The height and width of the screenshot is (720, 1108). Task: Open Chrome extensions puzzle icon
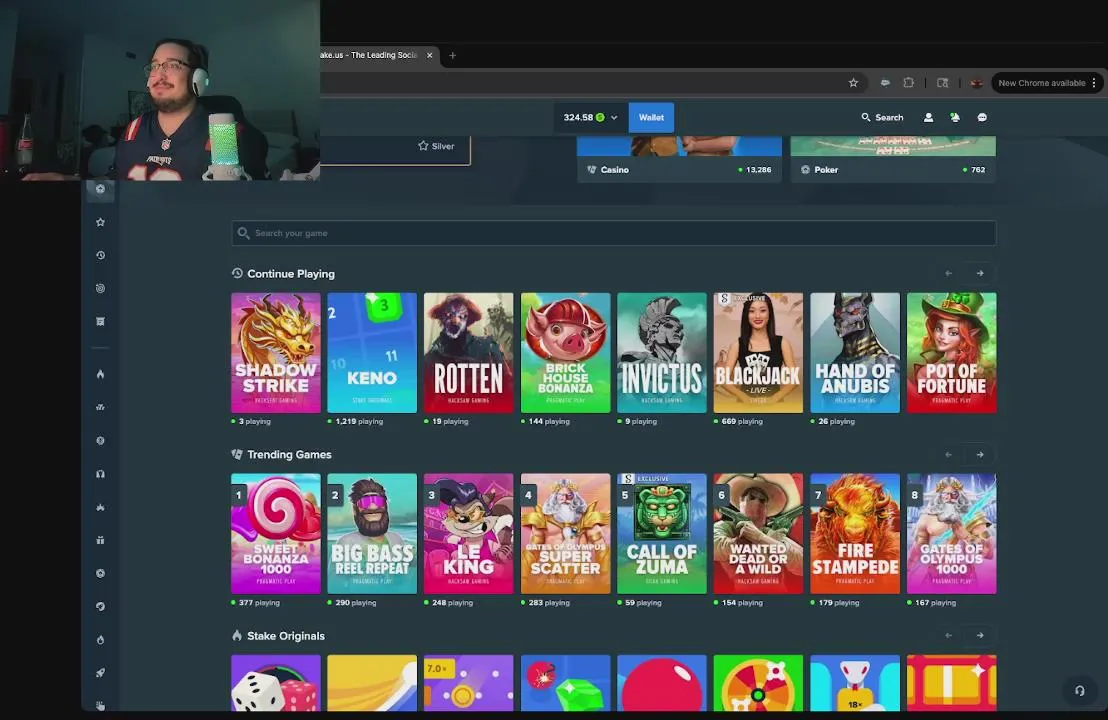[x=909, y=83]
